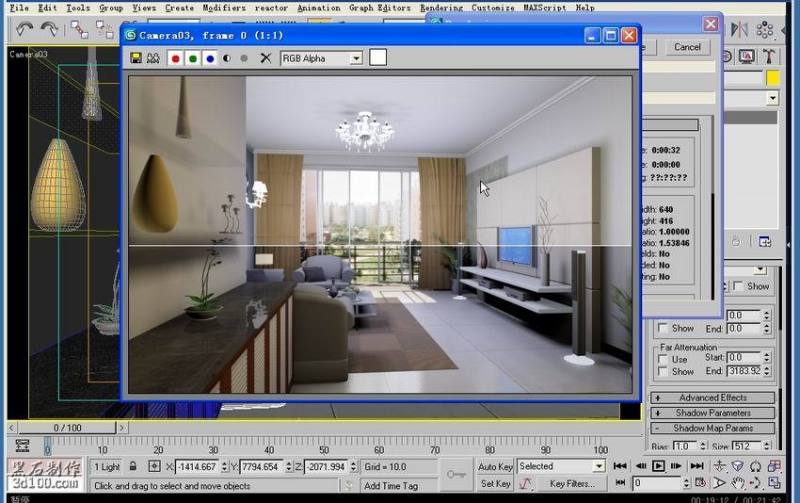This screenshot has width=800, height=503.
Task: Click the Maximize Viewport Toggle icon
Action: tap(774, 482)
